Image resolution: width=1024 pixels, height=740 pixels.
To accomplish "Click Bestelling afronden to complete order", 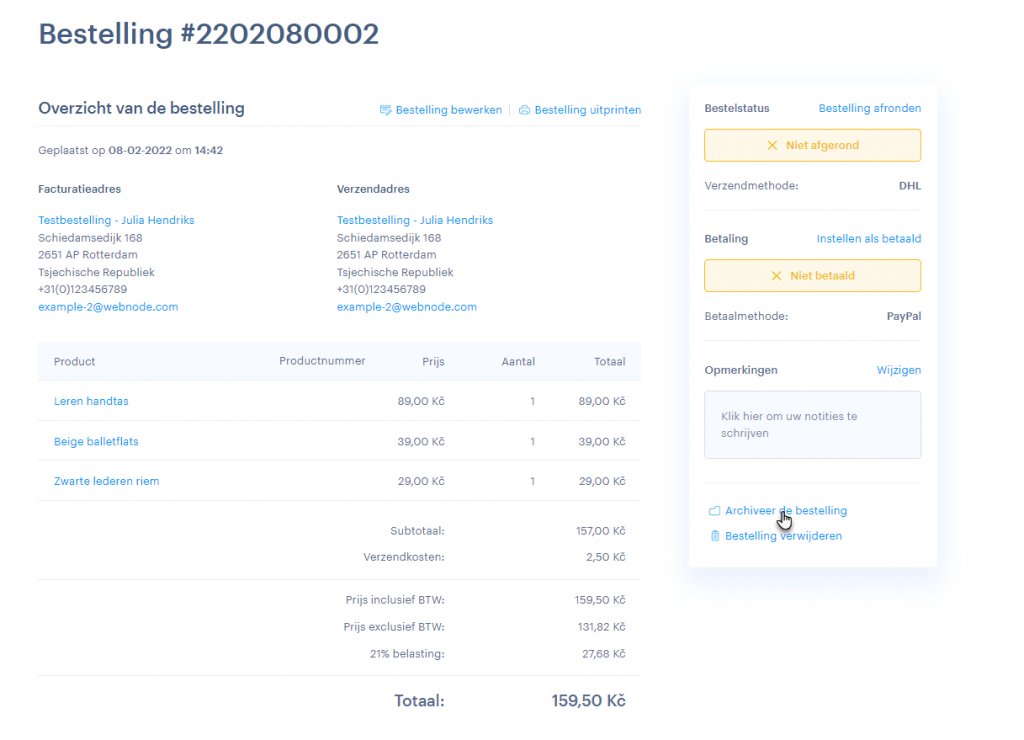I will point(869,108).
